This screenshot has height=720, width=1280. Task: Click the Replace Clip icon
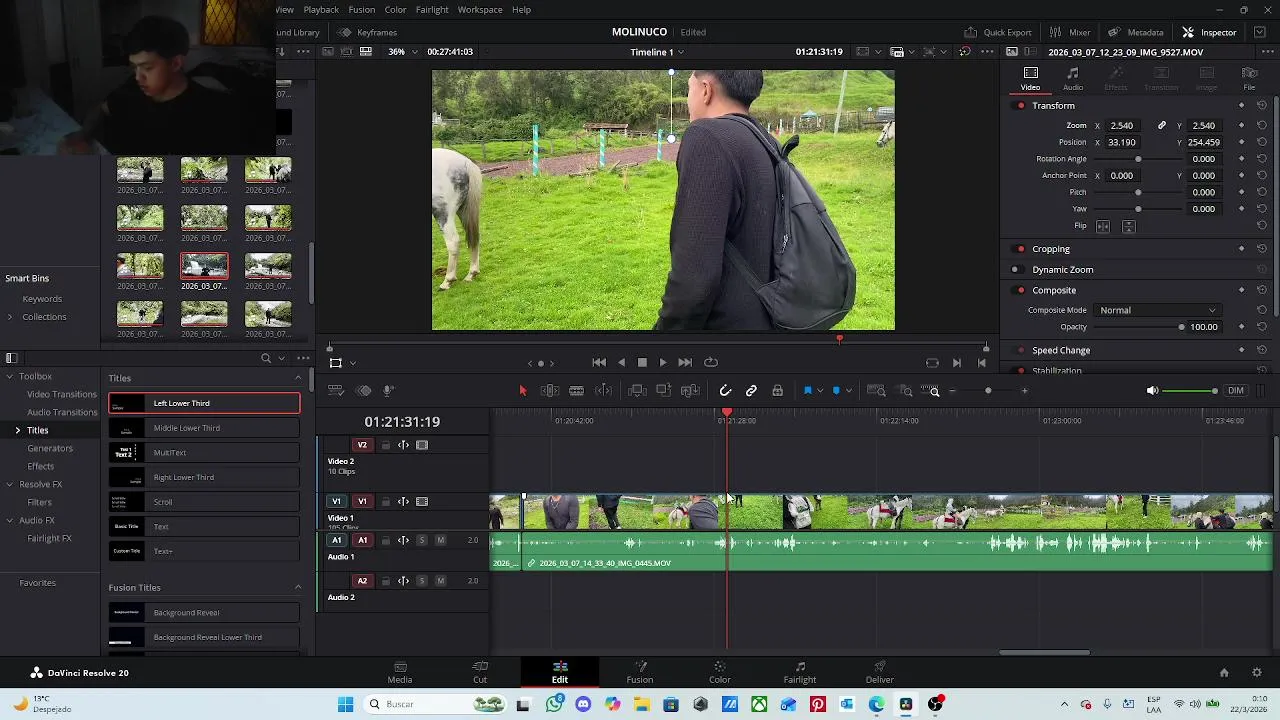coord(690,391)
